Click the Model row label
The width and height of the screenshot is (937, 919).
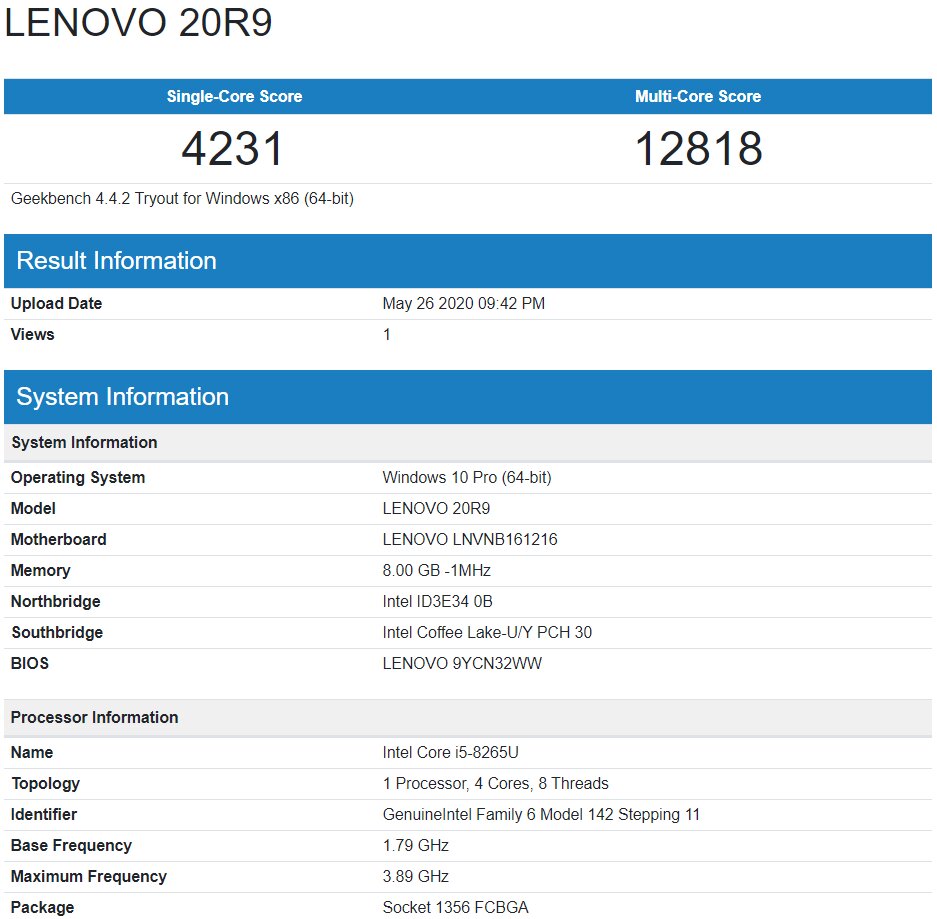[x=33, y=508]
